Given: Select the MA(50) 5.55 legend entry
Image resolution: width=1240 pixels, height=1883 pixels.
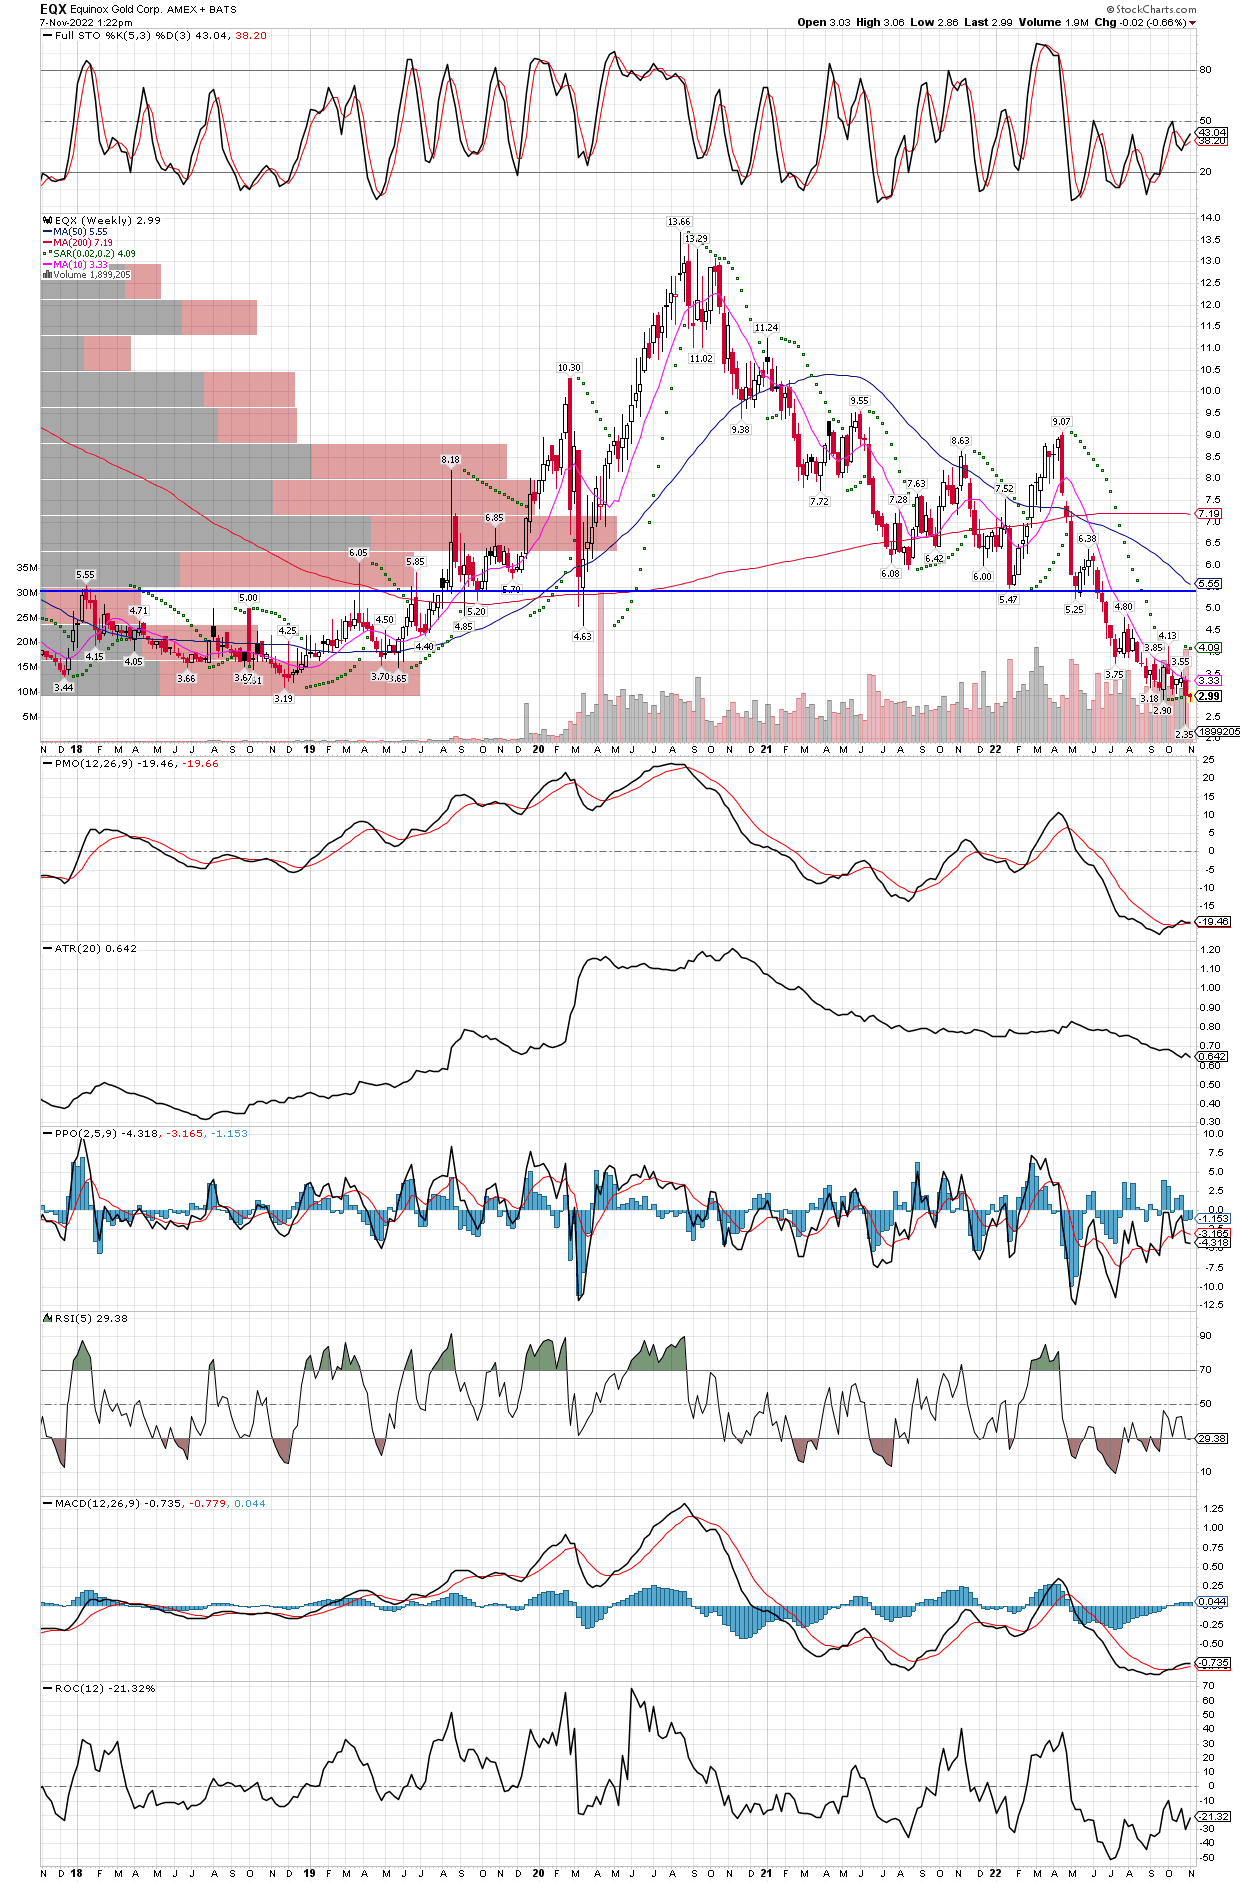Looking at the screenshot, I should click(x=80, y=232).
